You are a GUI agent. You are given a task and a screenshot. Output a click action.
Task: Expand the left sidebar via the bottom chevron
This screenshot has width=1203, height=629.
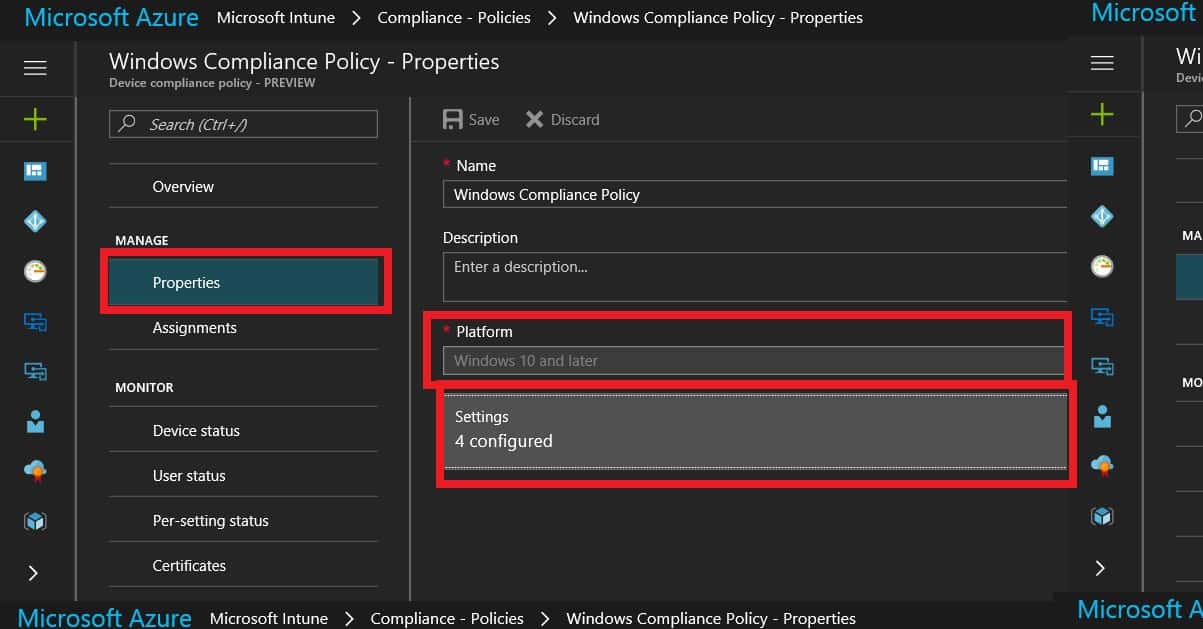coord(33,573)
